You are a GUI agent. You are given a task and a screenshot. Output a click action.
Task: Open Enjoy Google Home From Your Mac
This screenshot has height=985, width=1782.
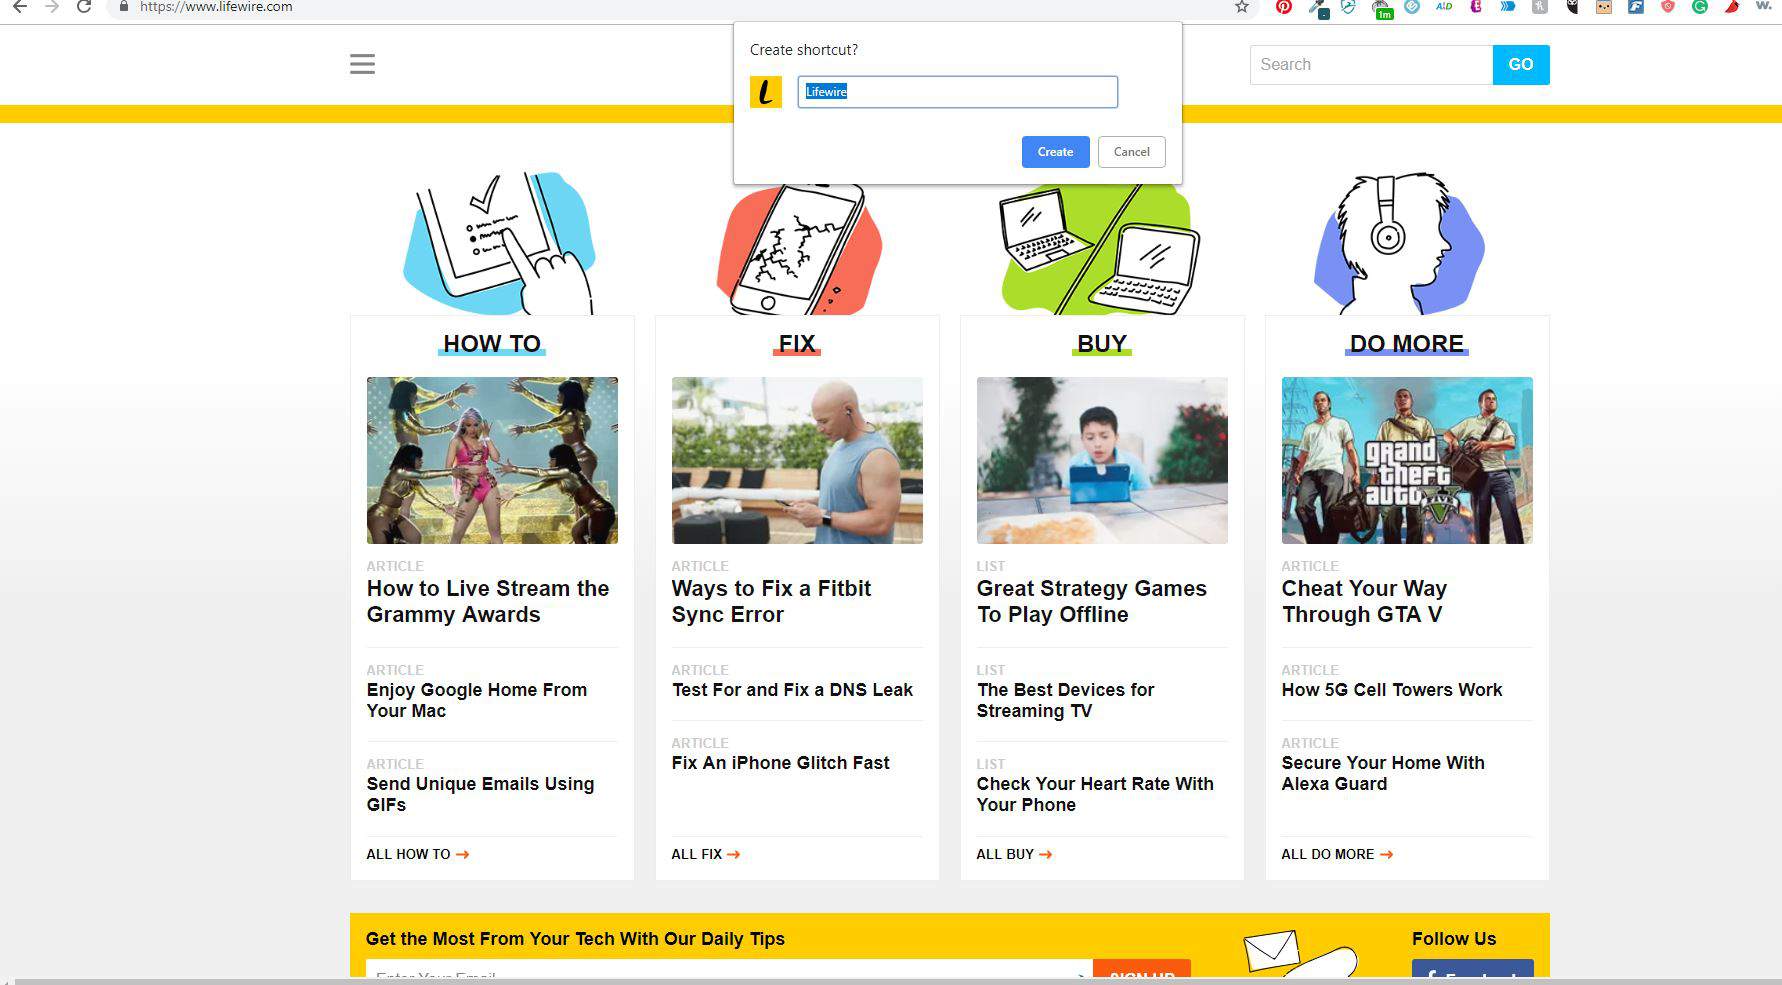(x=476, y=700)
